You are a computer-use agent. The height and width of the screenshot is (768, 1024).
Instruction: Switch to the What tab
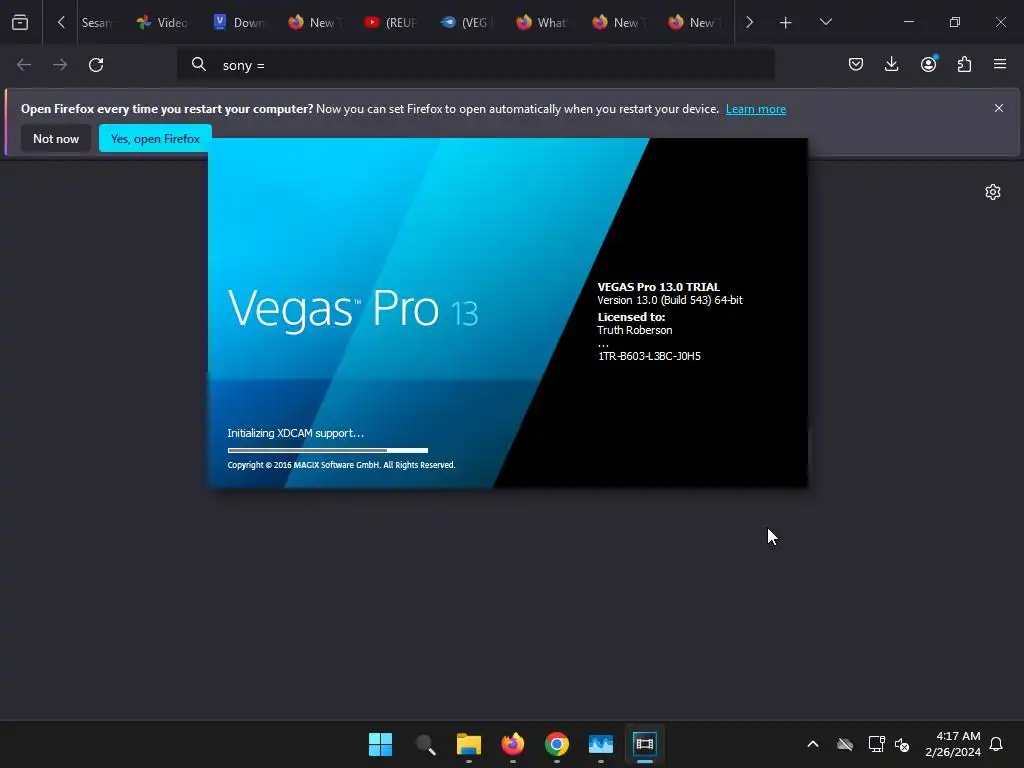point(542,22)
